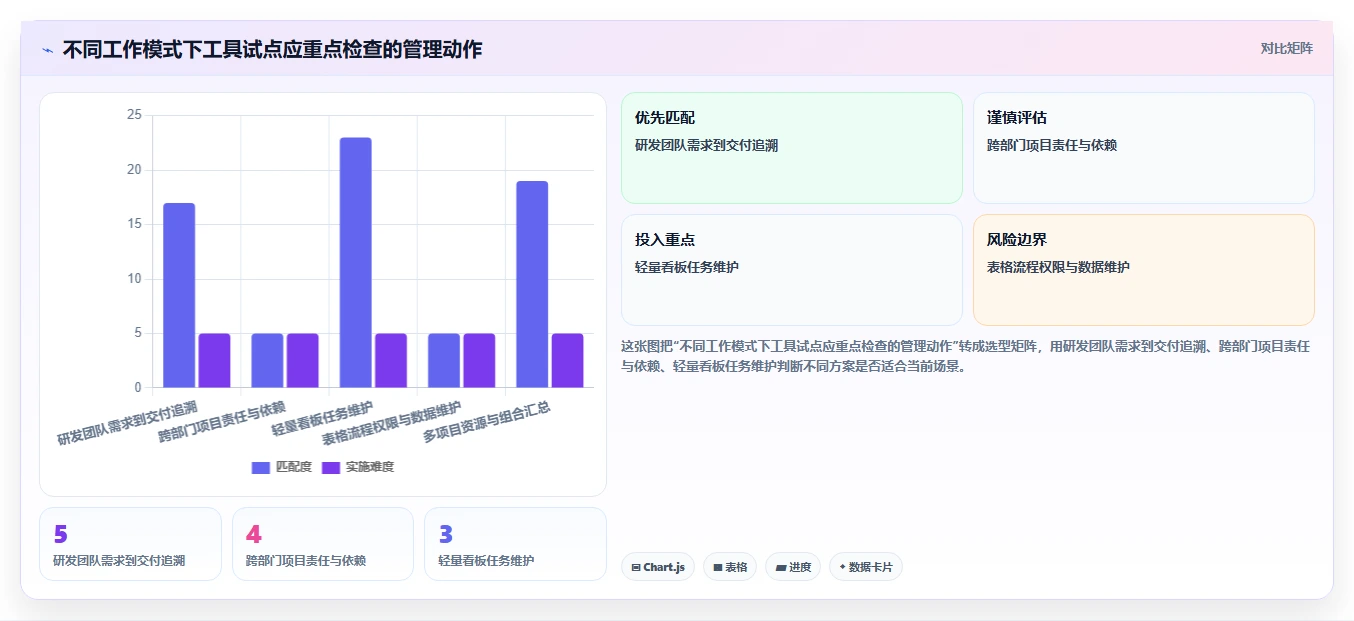1354x621 pixels.
Task: Click the 匹配度 legend text
Action: 294,467
